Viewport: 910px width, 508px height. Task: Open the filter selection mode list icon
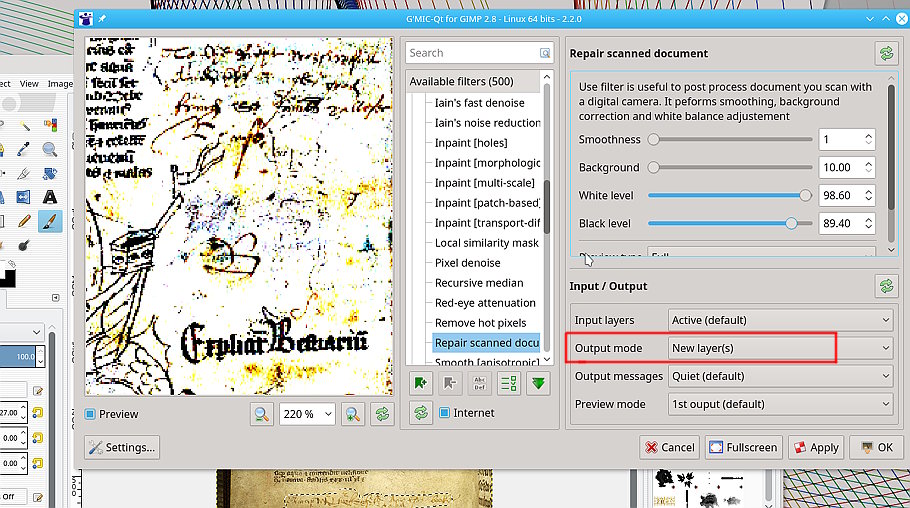click(509, 383)
